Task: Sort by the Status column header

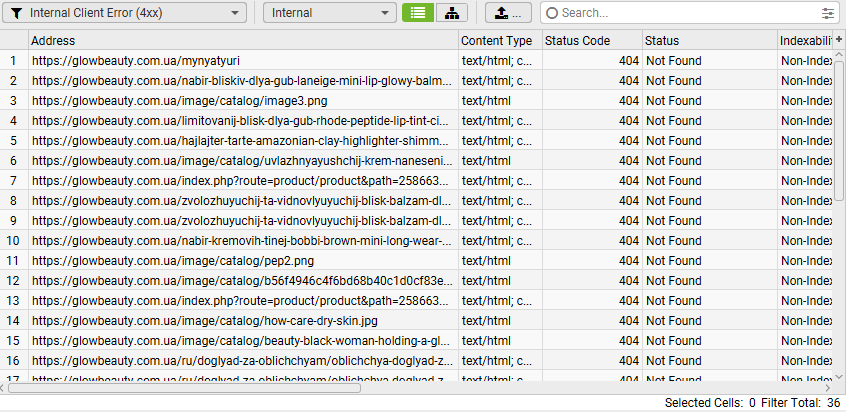Action: pos(709,40)
